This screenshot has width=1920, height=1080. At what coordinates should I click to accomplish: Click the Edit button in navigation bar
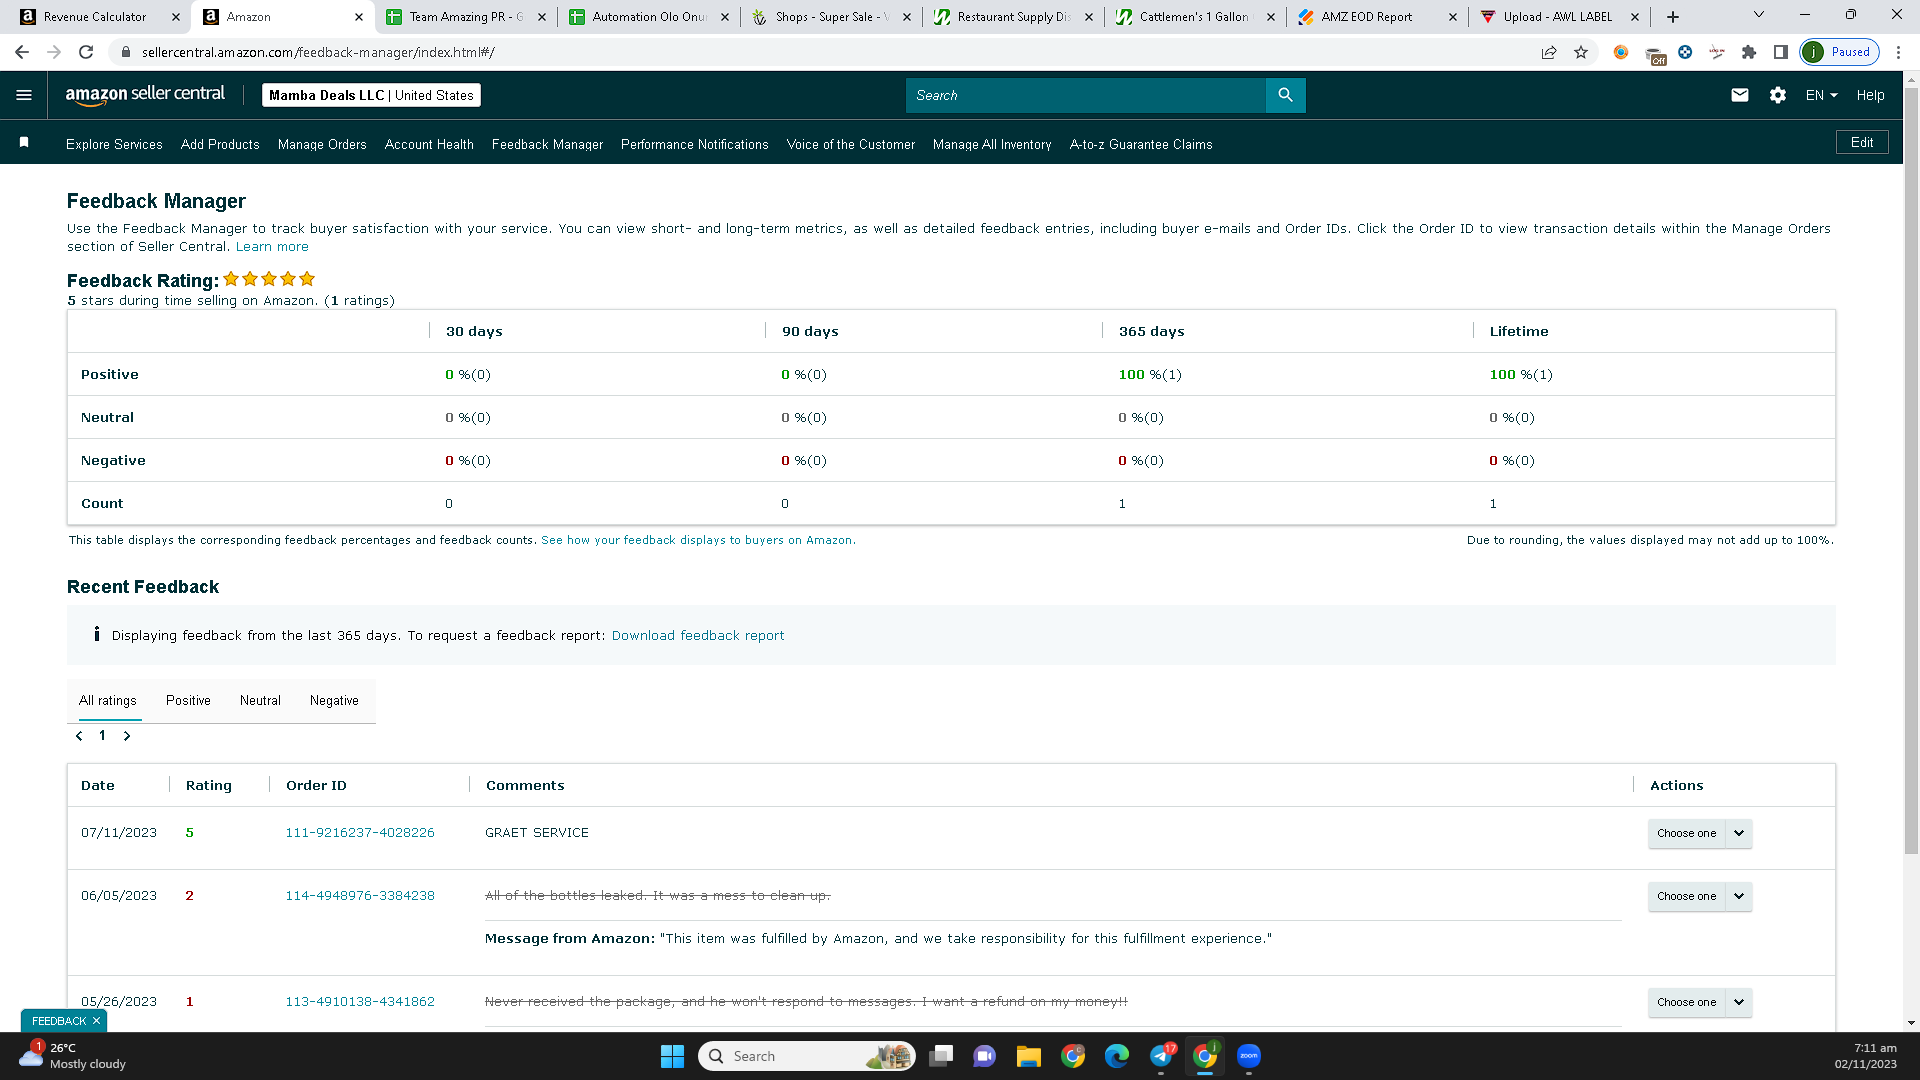pyautogui.click(x=1862, y=142)
